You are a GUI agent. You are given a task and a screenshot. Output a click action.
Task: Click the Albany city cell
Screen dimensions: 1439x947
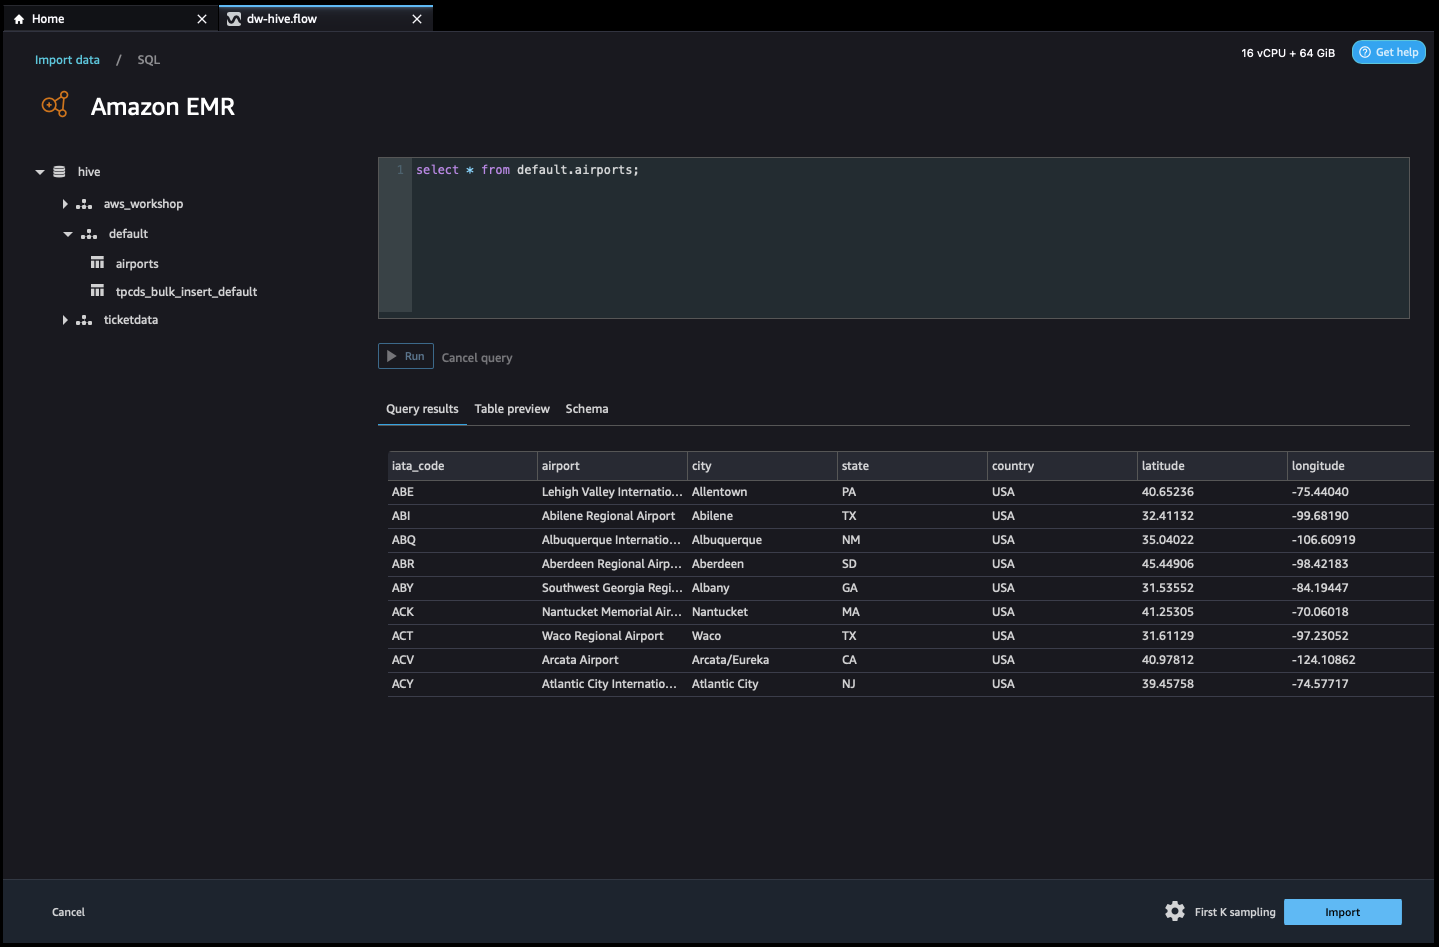(763, 588)
